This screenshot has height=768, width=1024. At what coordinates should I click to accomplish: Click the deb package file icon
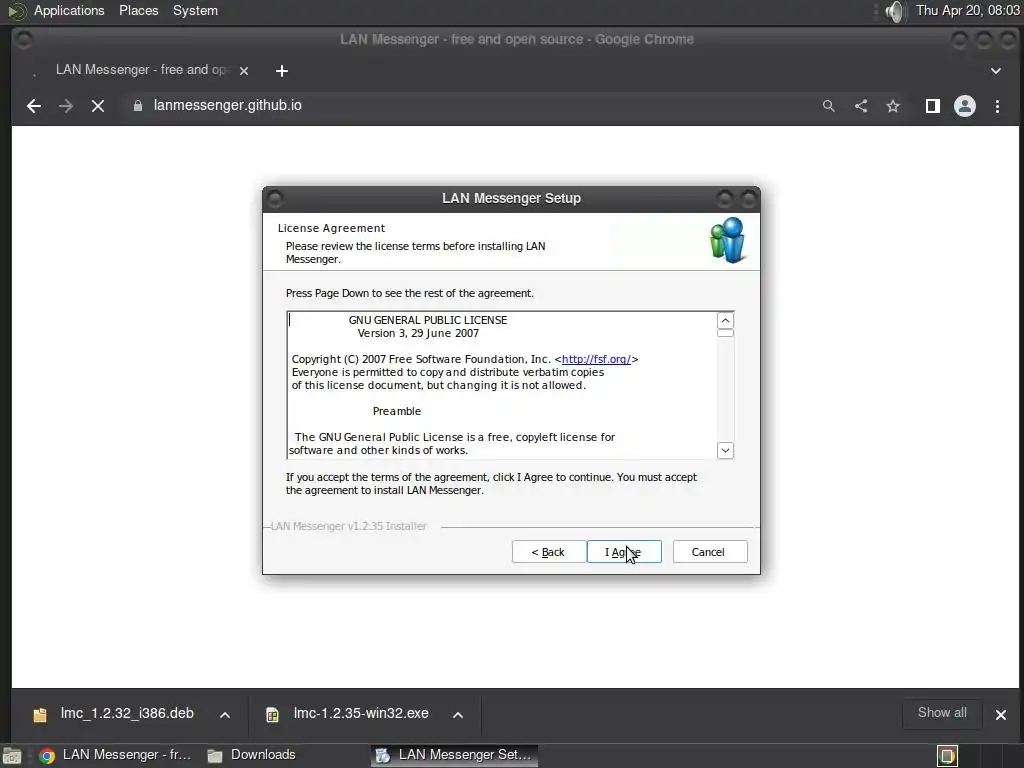point(40,714)
